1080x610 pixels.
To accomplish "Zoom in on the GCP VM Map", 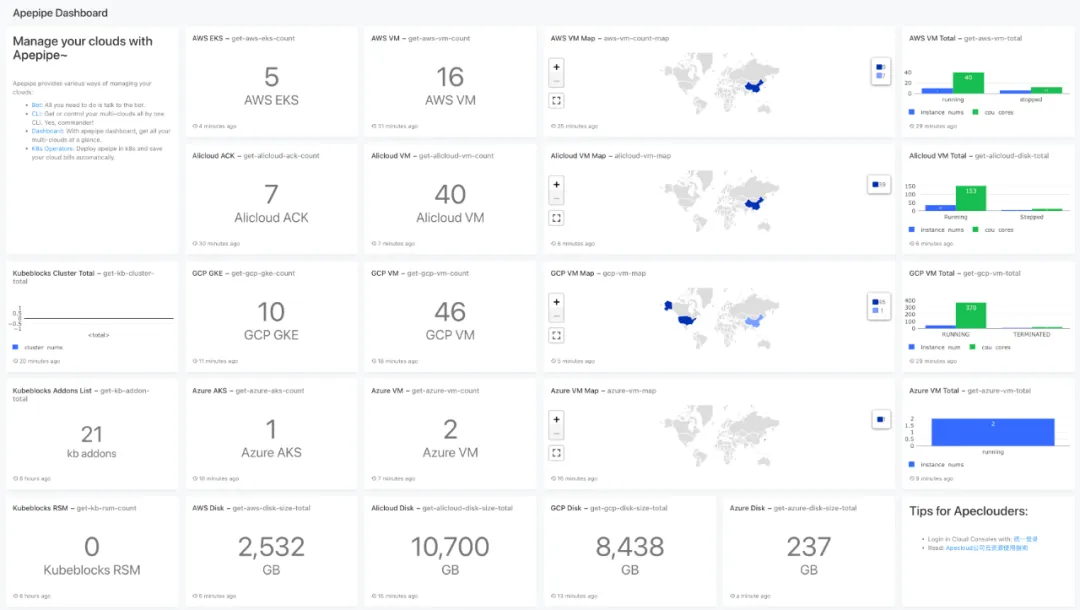I will point(557,301).
